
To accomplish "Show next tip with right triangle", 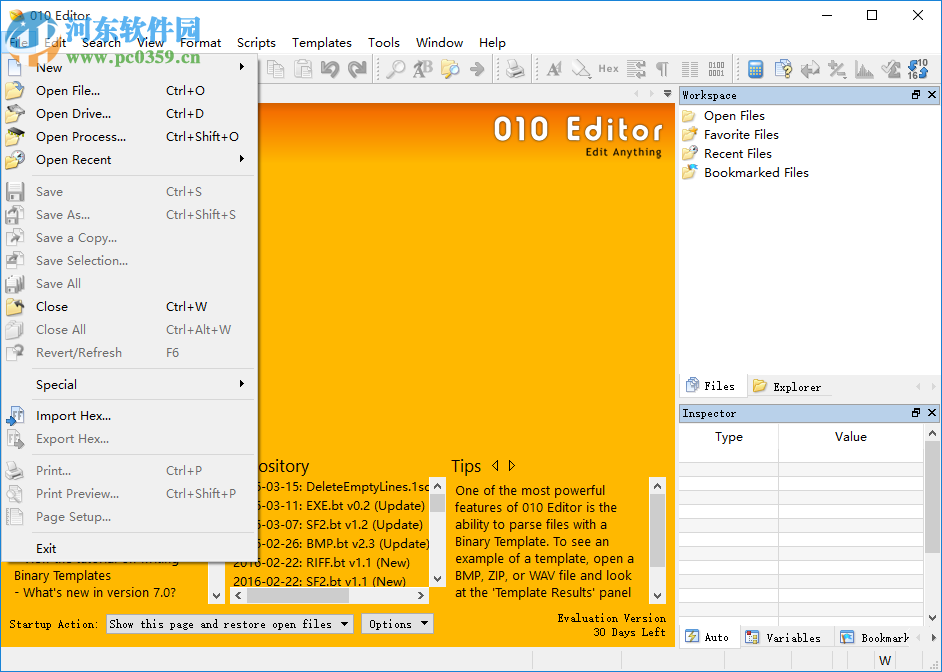I will coord(512,465).
